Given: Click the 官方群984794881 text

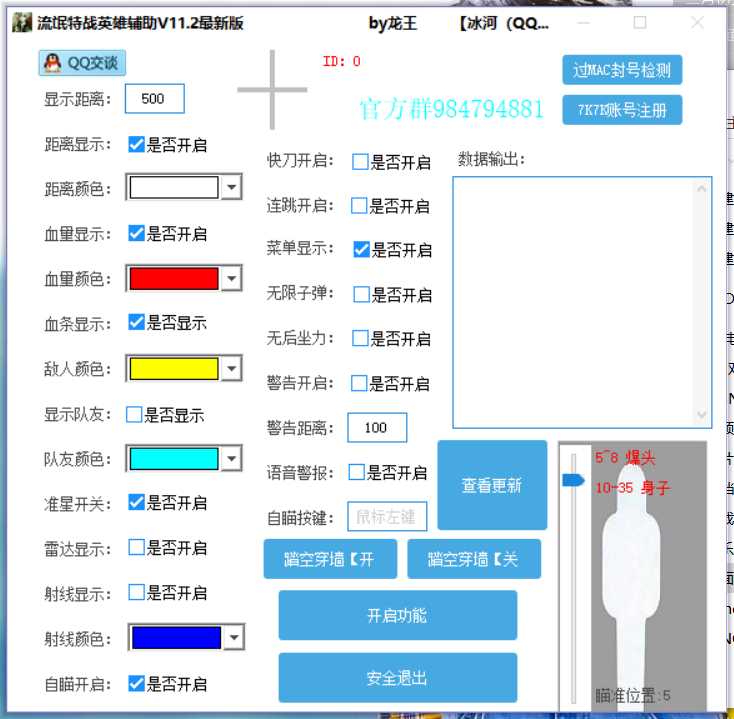Looking at the screenshot, I should 451,109.
